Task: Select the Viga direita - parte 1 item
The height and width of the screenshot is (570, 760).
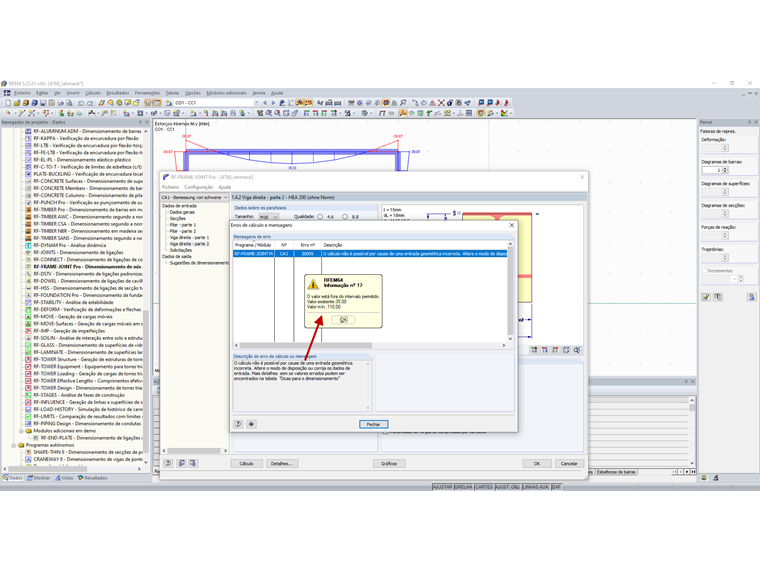Action: [x=189, y=238]
